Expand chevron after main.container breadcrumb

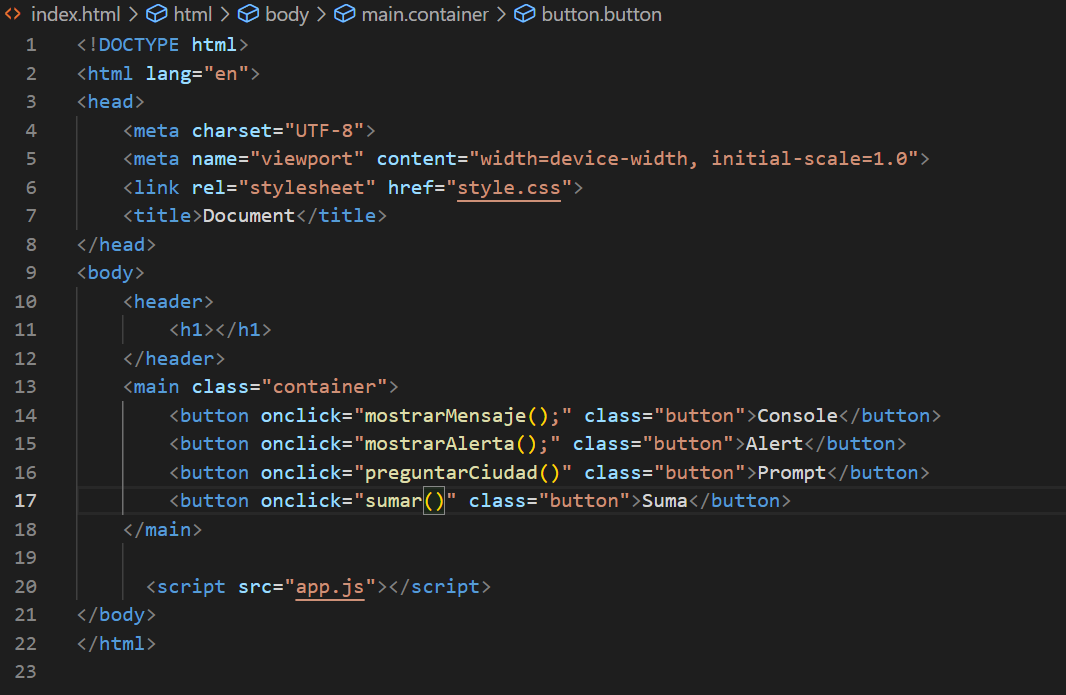[x=501, y=14]
